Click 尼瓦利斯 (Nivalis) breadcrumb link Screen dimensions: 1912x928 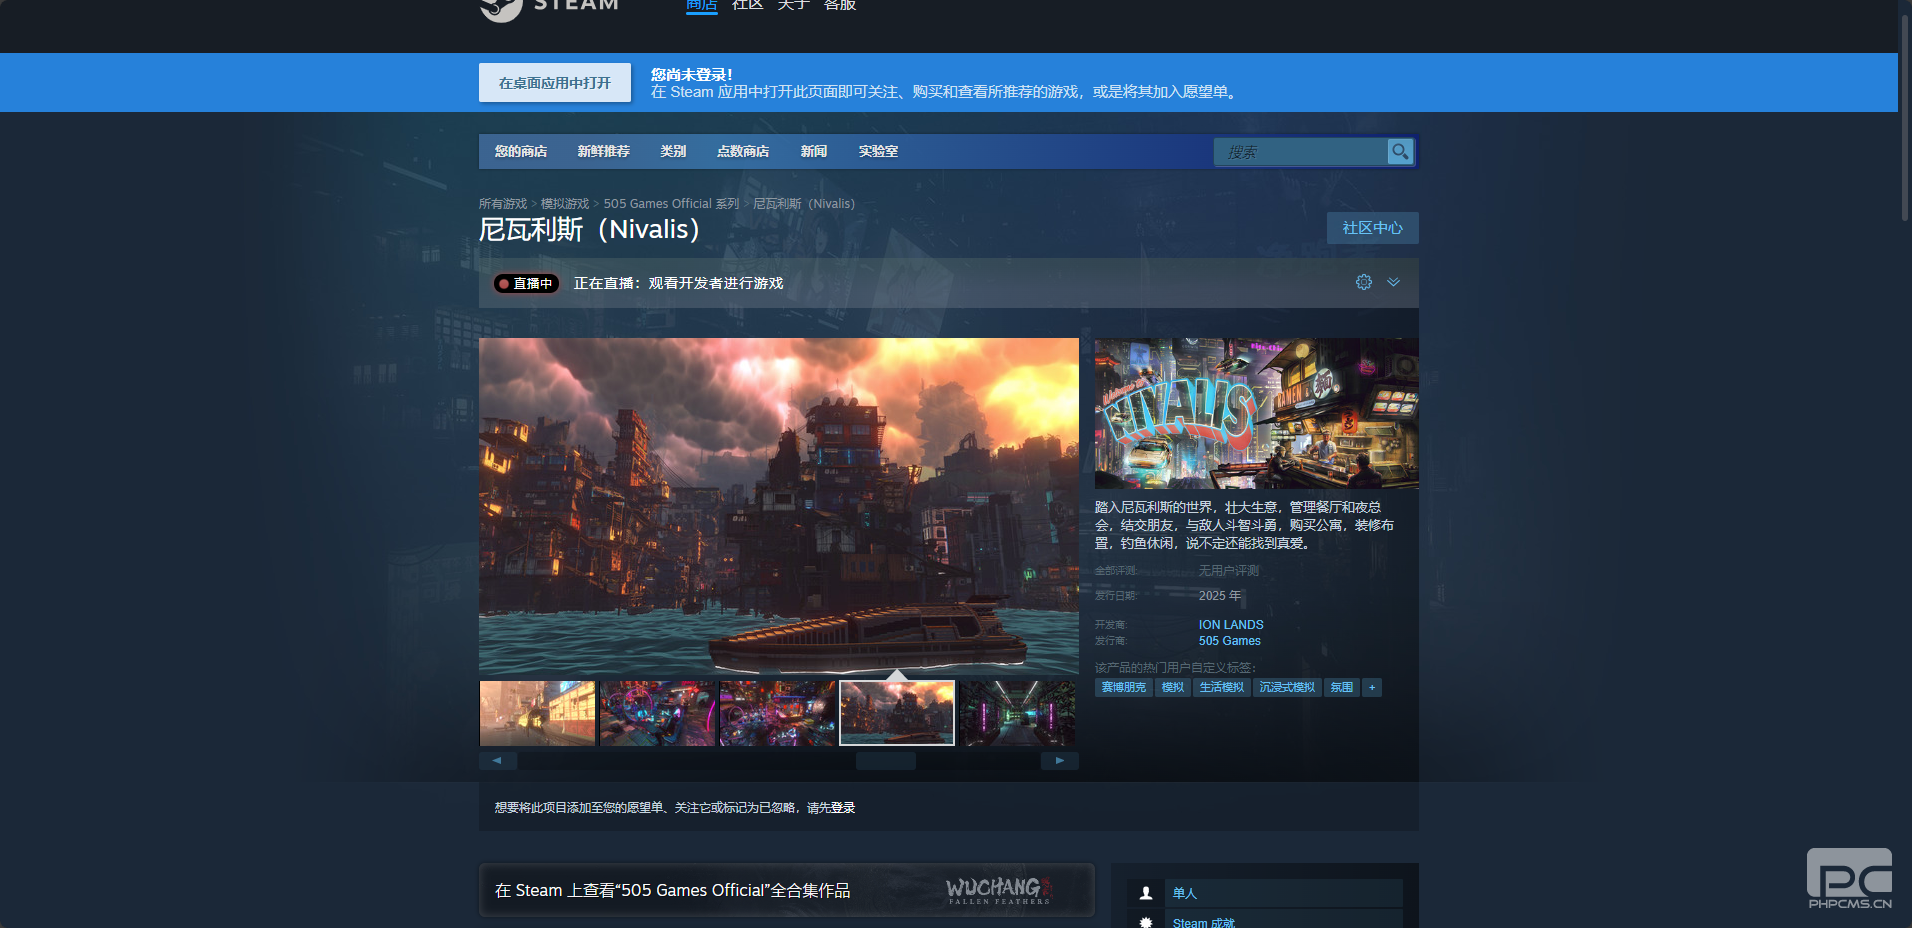pyautogui.click(x=804, y=204)
